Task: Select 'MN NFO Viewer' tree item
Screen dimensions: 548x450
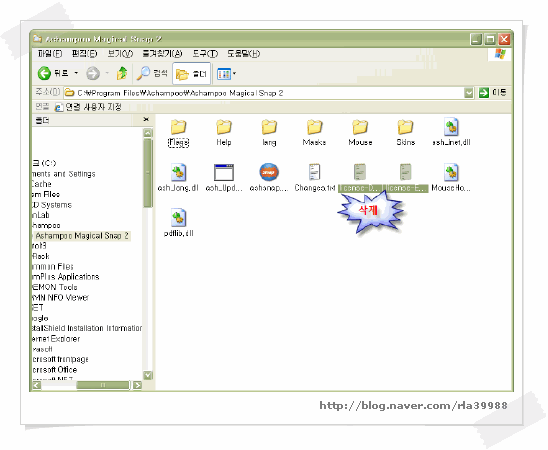Action: pyautogui.click(x=60, y=297)
